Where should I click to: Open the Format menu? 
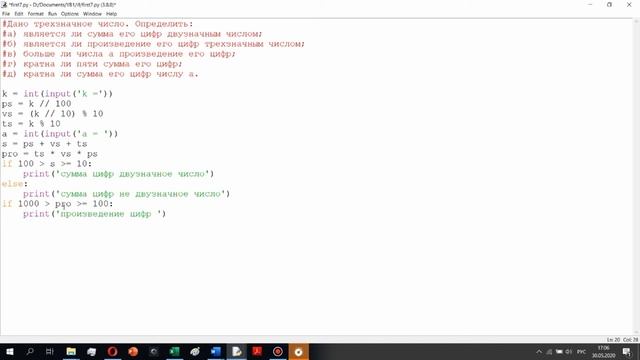pyautogui.click(x=36, y=14)
